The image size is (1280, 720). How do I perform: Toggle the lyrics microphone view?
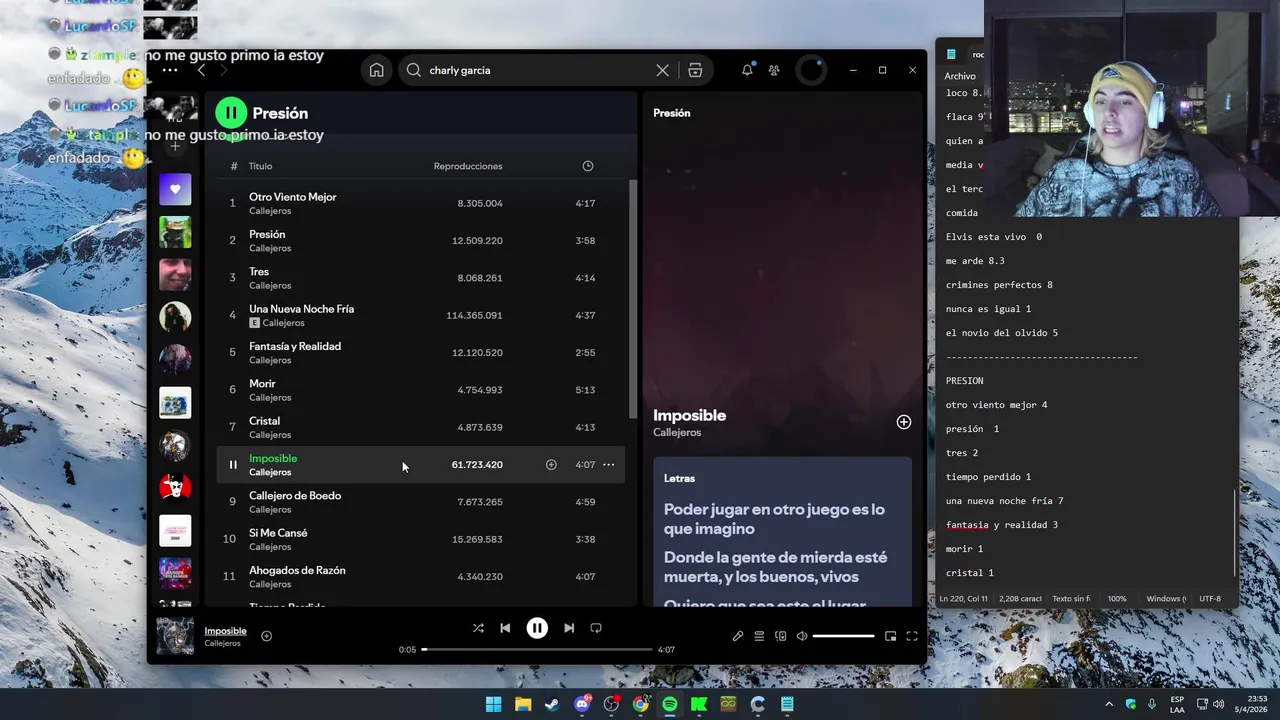point(738,636)
